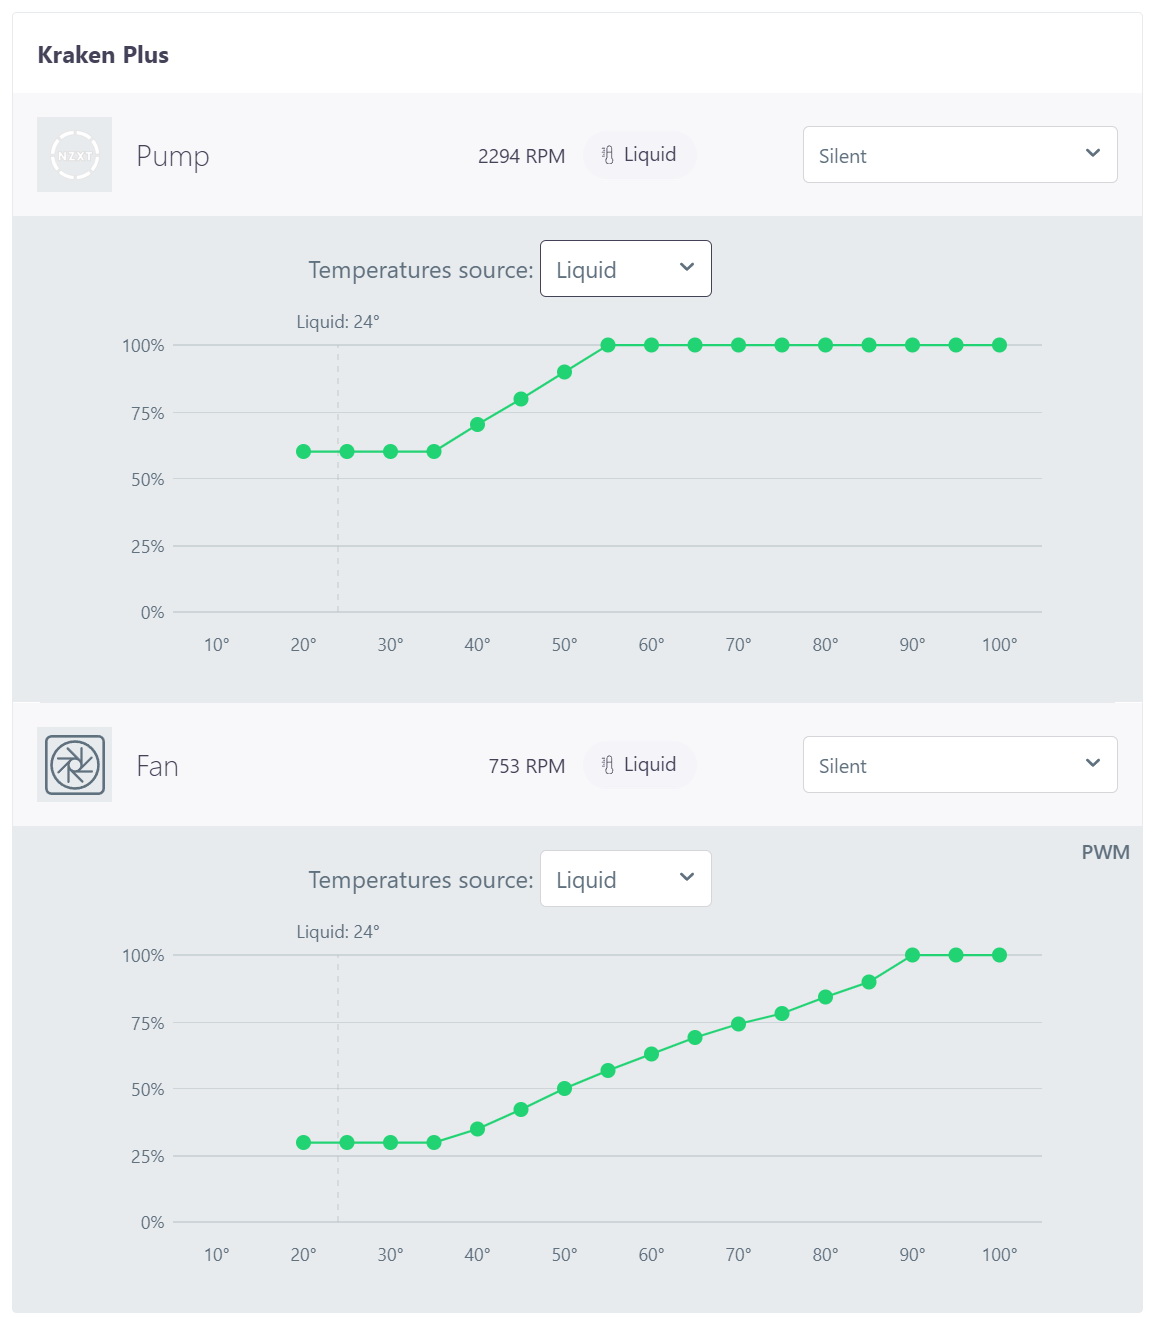Open the Fan Silent profile dropdown
This screenshot has width=1153, height=1317.
click(960, 765)
